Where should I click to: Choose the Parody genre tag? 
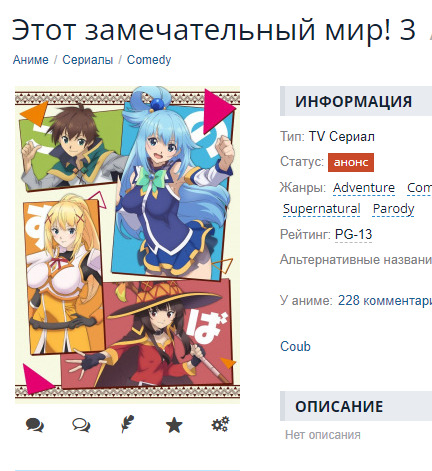point(393,209)
